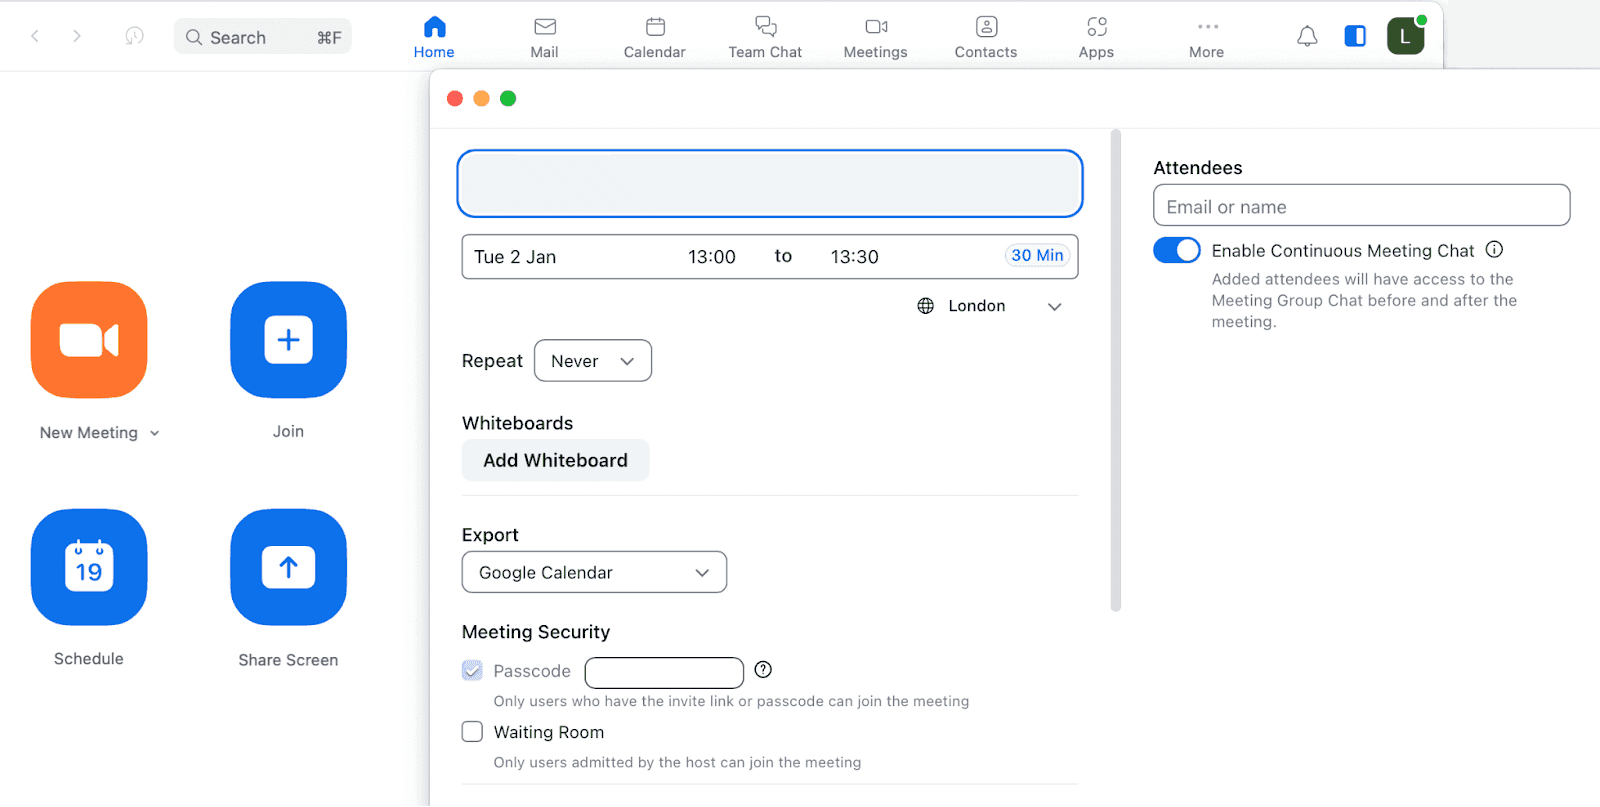
Task: Disable Enable Continuous Meeting Chat toggle
Action: pyautogui.click(x=1177, y=250)
